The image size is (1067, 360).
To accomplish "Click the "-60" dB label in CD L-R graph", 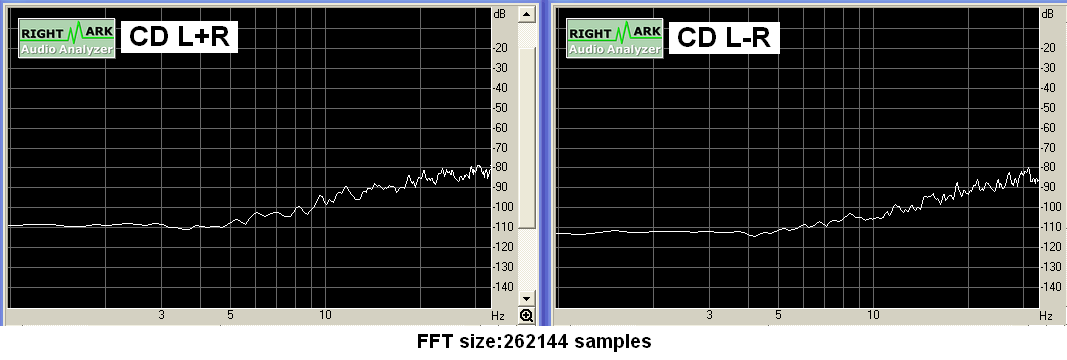I will coord(1050,127).
